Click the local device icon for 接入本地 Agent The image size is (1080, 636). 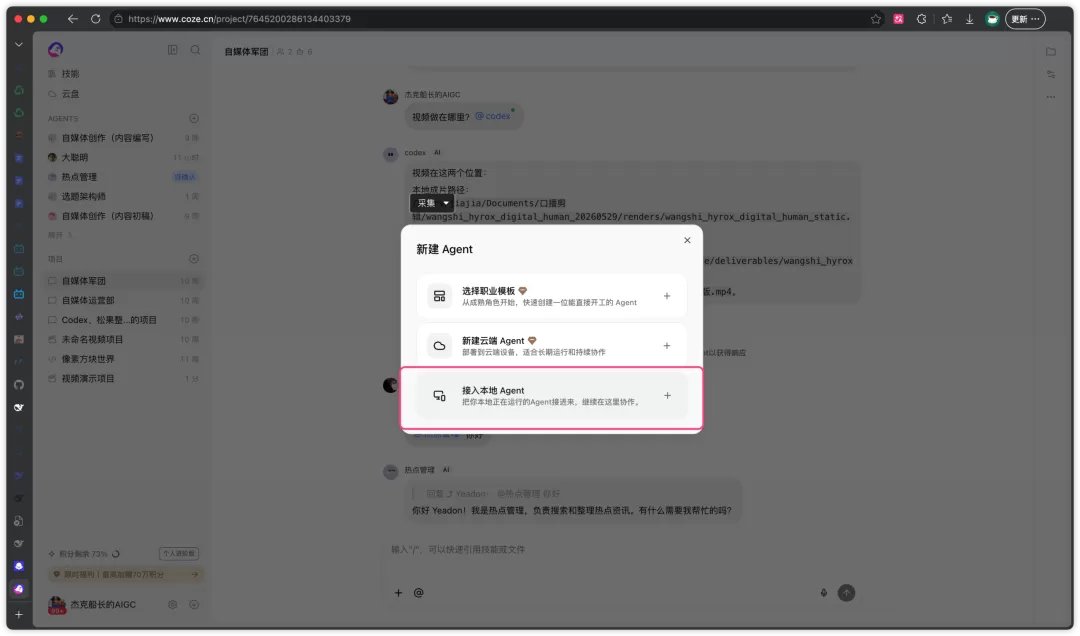tap(439, 396)
